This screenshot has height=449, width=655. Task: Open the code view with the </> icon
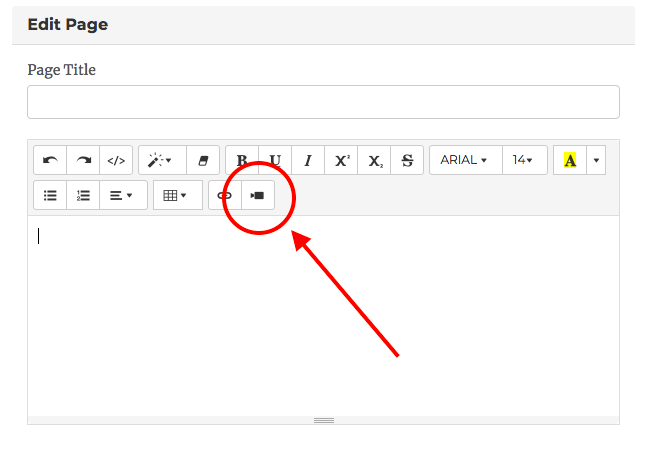click(x=116, y=160)
